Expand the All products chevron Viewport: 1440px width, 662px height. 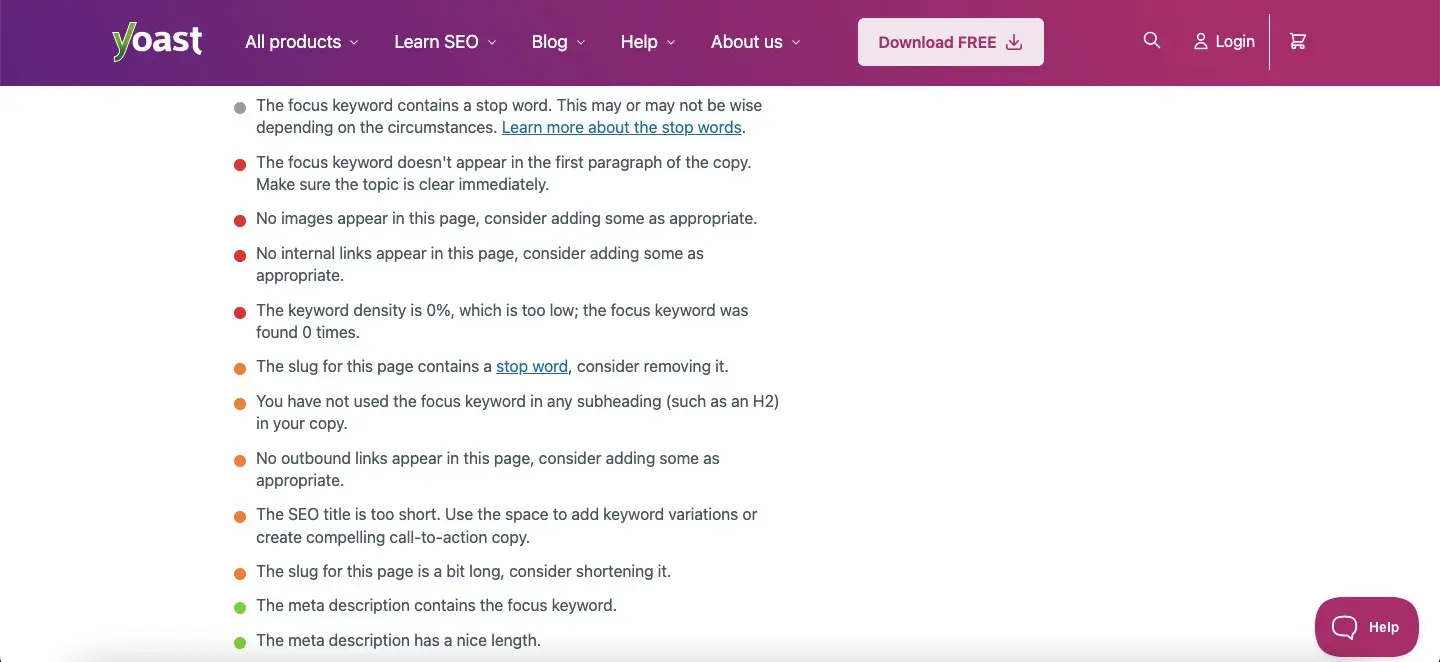pyautogui.click(x=353, y=42)
